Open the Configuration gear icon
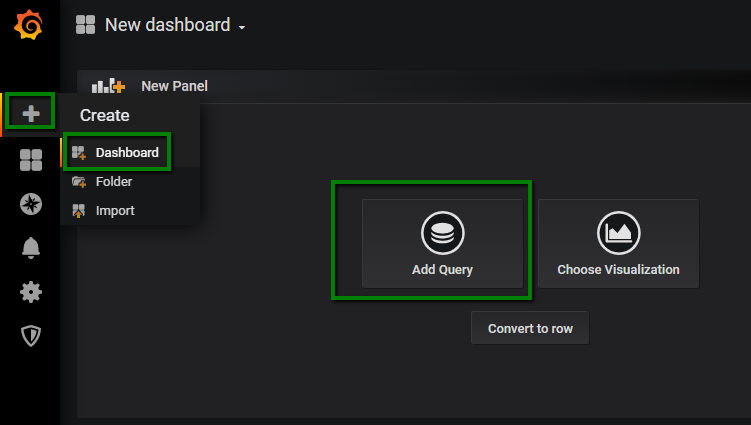 (x=31, y=292)
